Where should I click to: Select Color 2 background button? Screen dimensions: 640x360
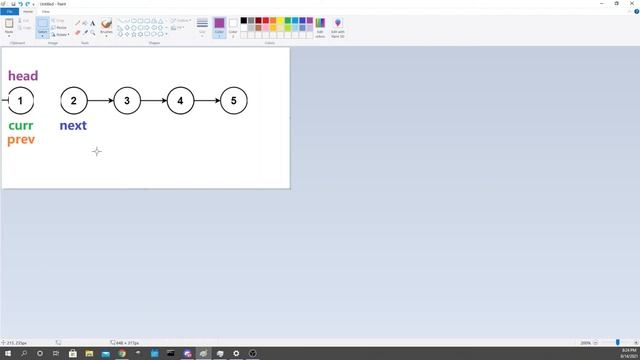[233, 28]
